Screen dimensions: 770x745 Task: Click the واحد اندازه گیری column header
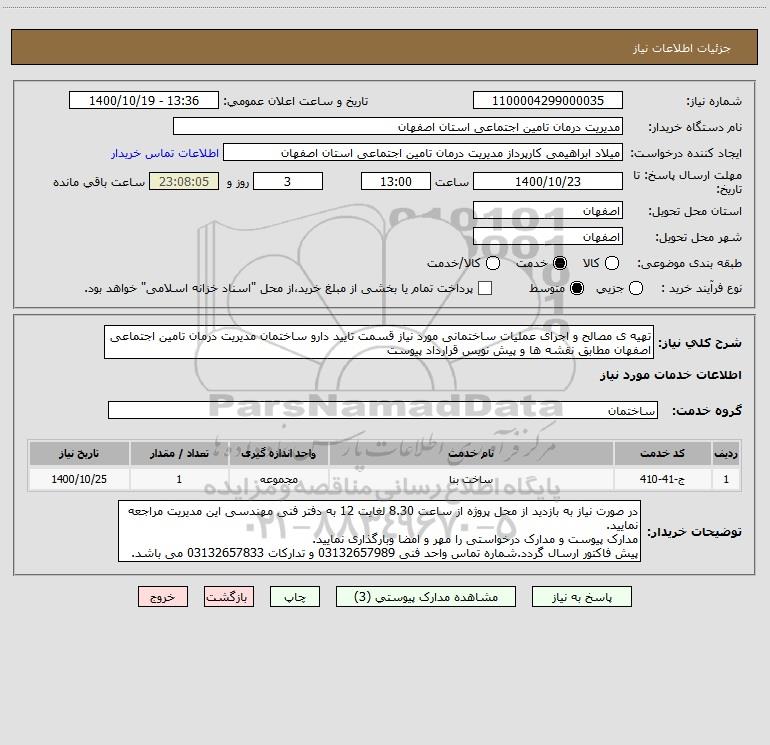click(x=278, y=453)
